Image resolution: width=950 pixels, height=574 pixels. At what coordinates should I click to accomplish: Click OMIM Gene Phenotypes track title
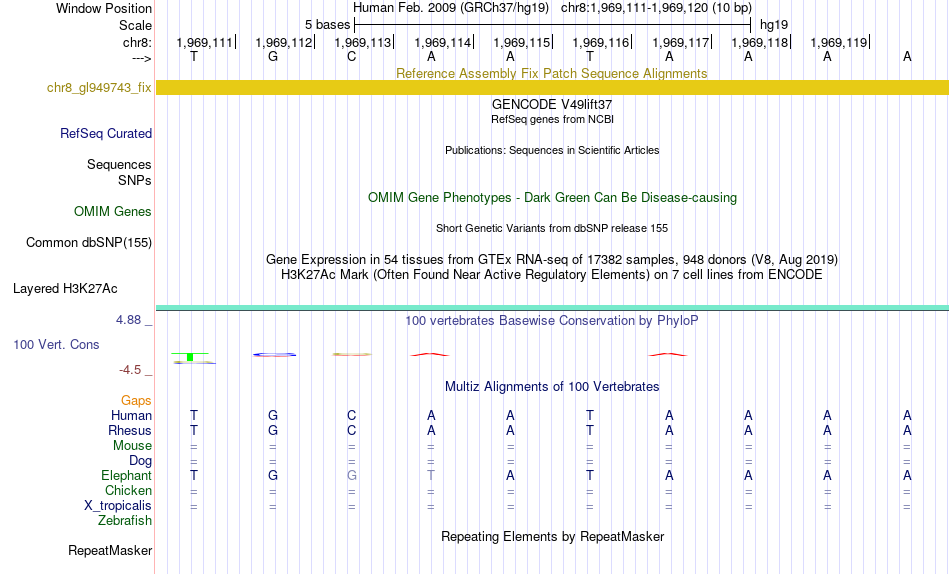[x=552, y=198]
